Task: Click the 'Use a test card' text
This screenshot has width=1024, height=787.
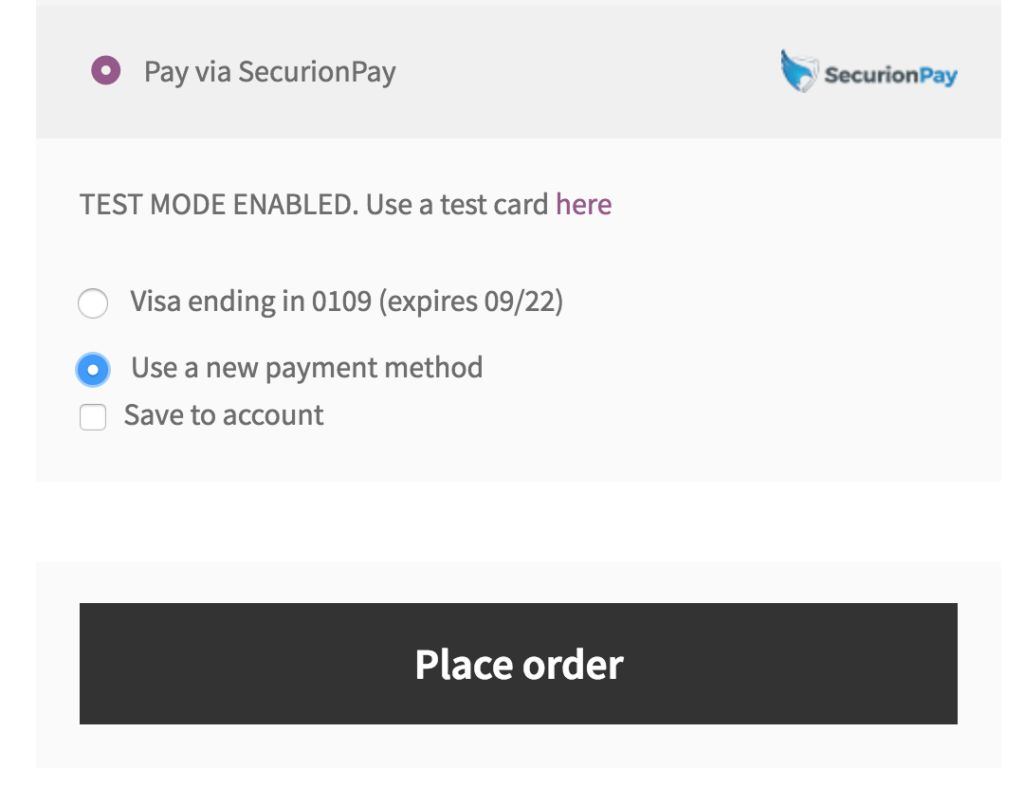Action: click(457, 204)
